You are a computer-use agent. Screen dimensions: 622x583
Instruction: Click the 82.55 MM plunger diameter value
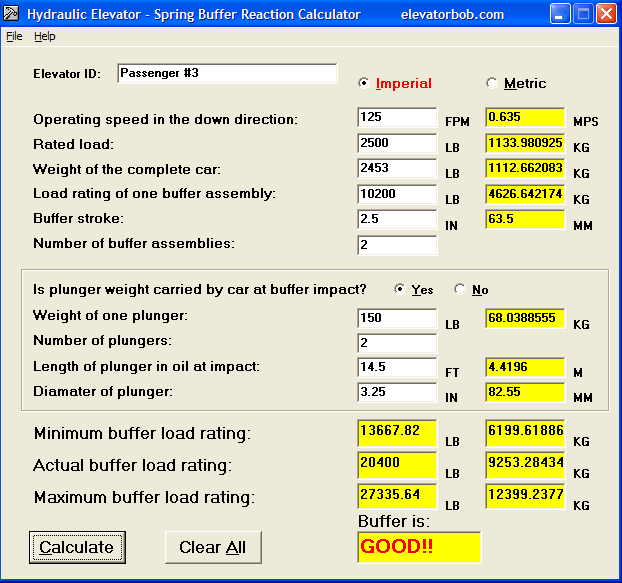pos(525,392)
